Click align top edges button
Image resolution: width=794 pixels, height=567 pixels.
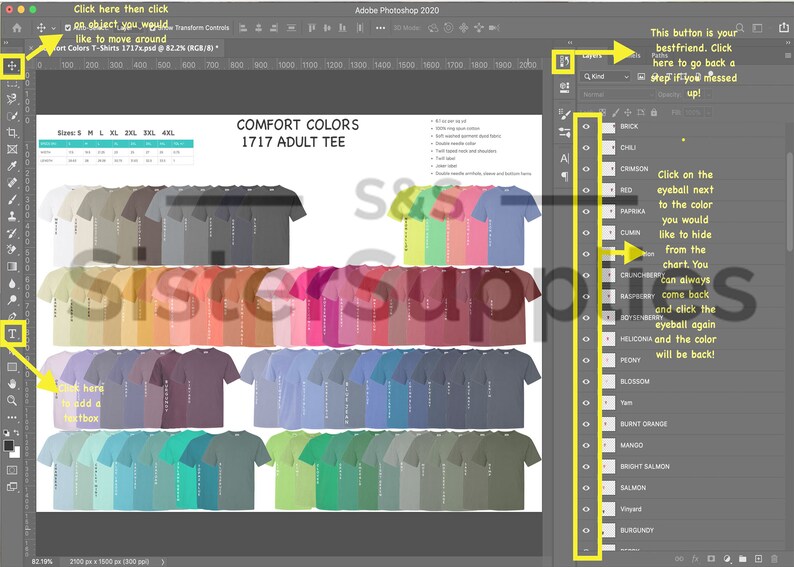(x=311, y=28)
